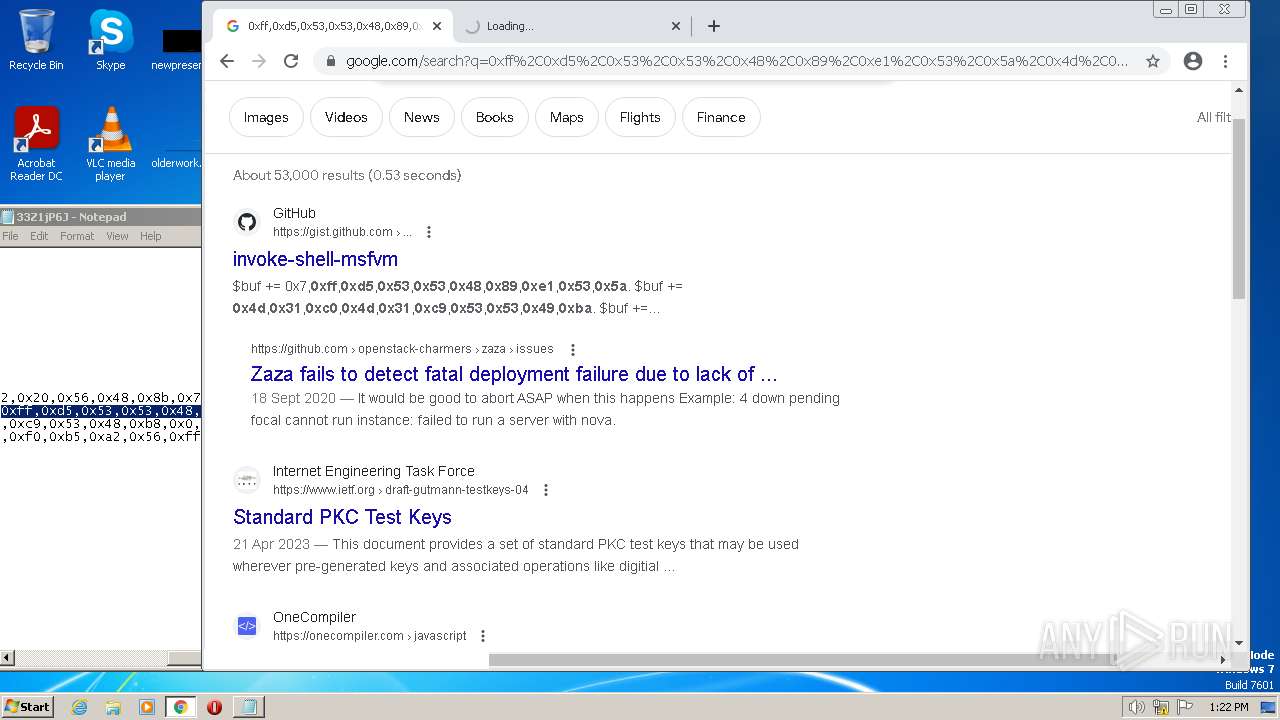Image resolution: width=1280 pixels, height=720 pixels.
Task: Go forward in Chrome
Action: coord(259,61)
